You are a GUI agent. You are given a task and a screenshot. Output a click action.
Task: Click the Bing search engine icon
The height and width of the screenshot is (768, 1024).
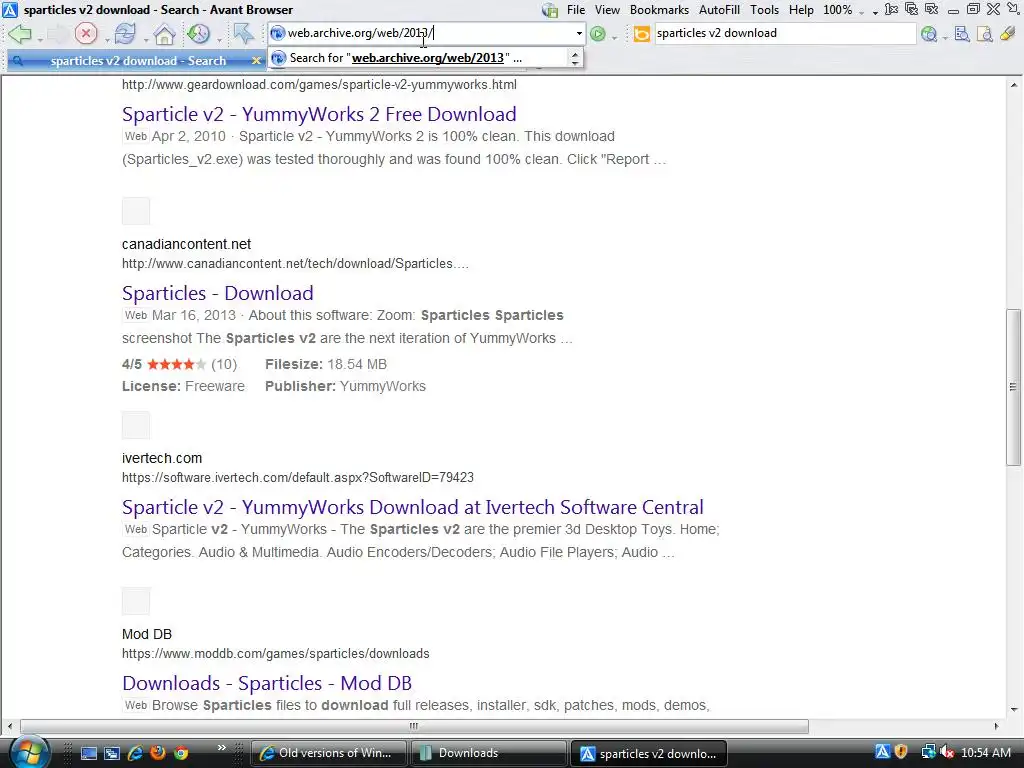(x=642, y=33)
